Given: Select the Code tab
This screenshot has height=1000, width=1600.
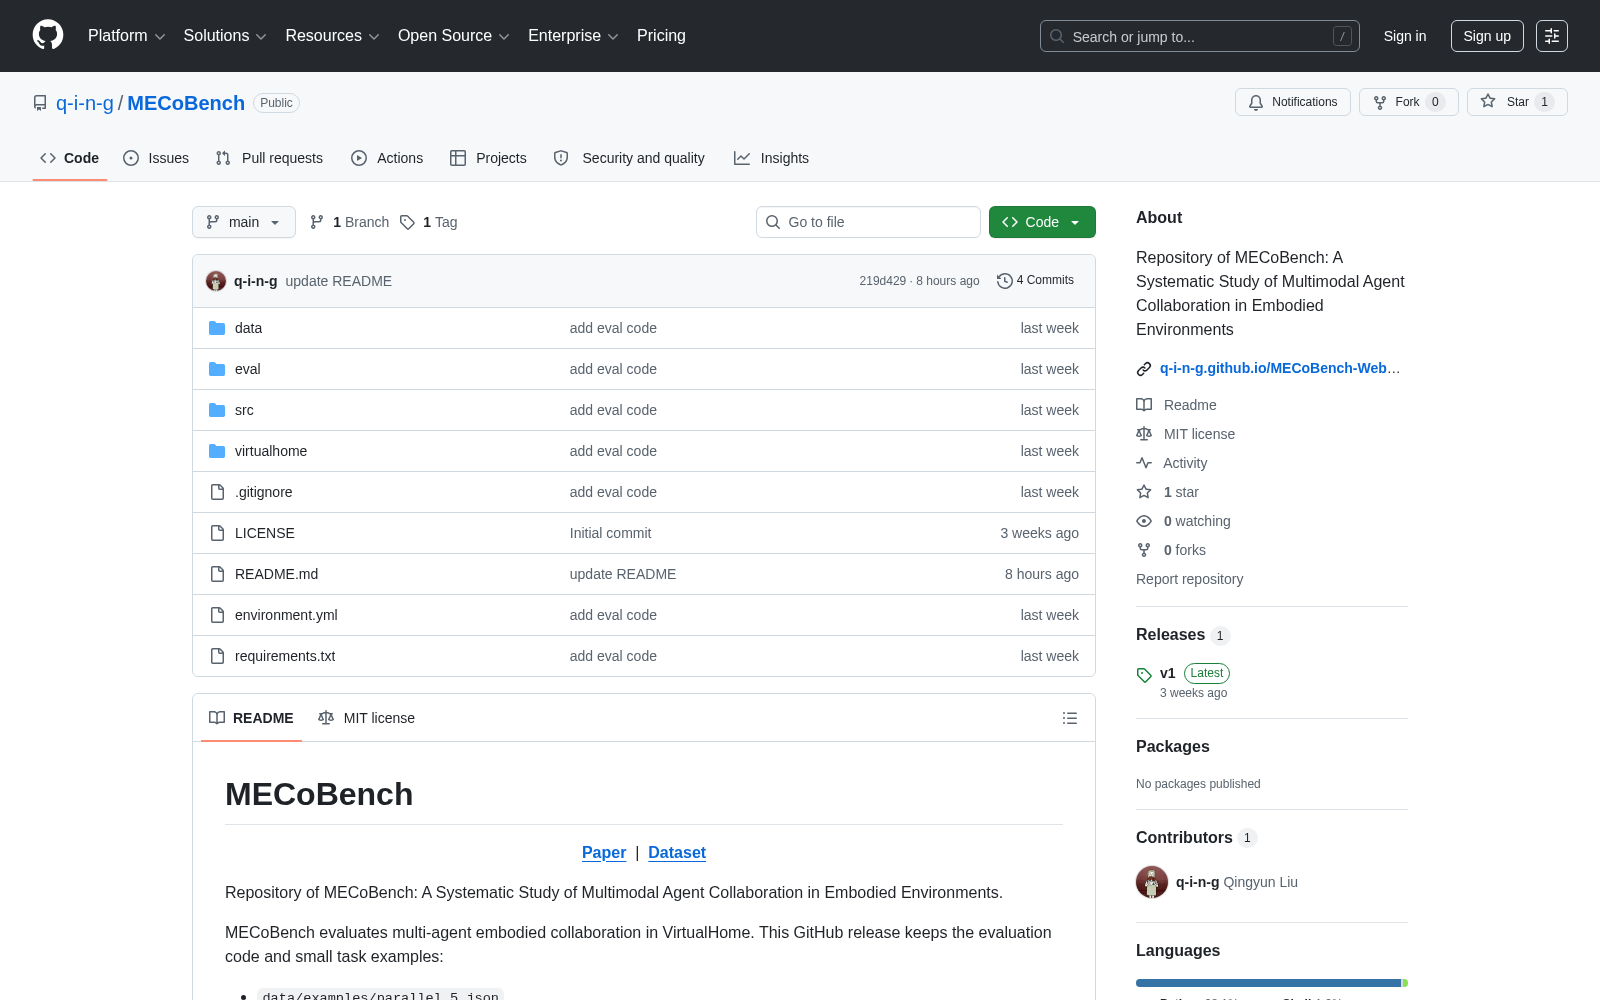Looking at the screenshot, I should [70, 158].
